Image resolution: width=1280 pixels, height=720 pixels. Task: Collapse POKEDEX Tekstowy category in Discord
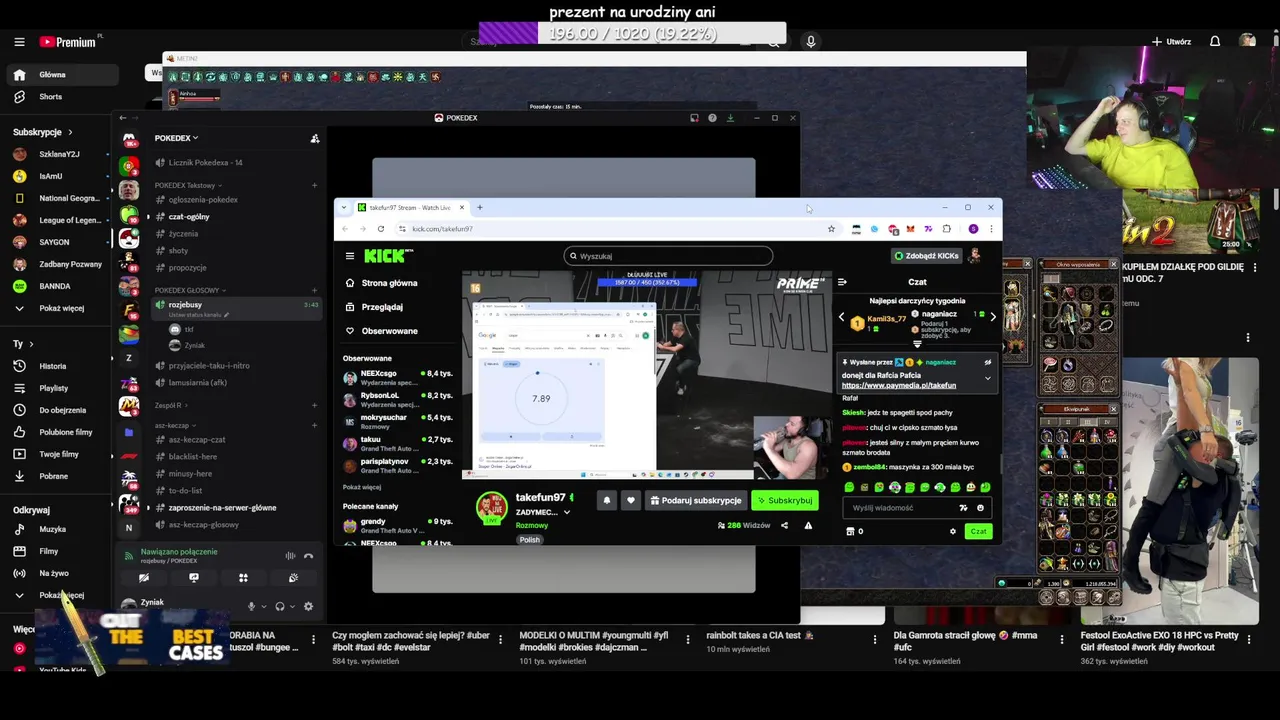188,185
